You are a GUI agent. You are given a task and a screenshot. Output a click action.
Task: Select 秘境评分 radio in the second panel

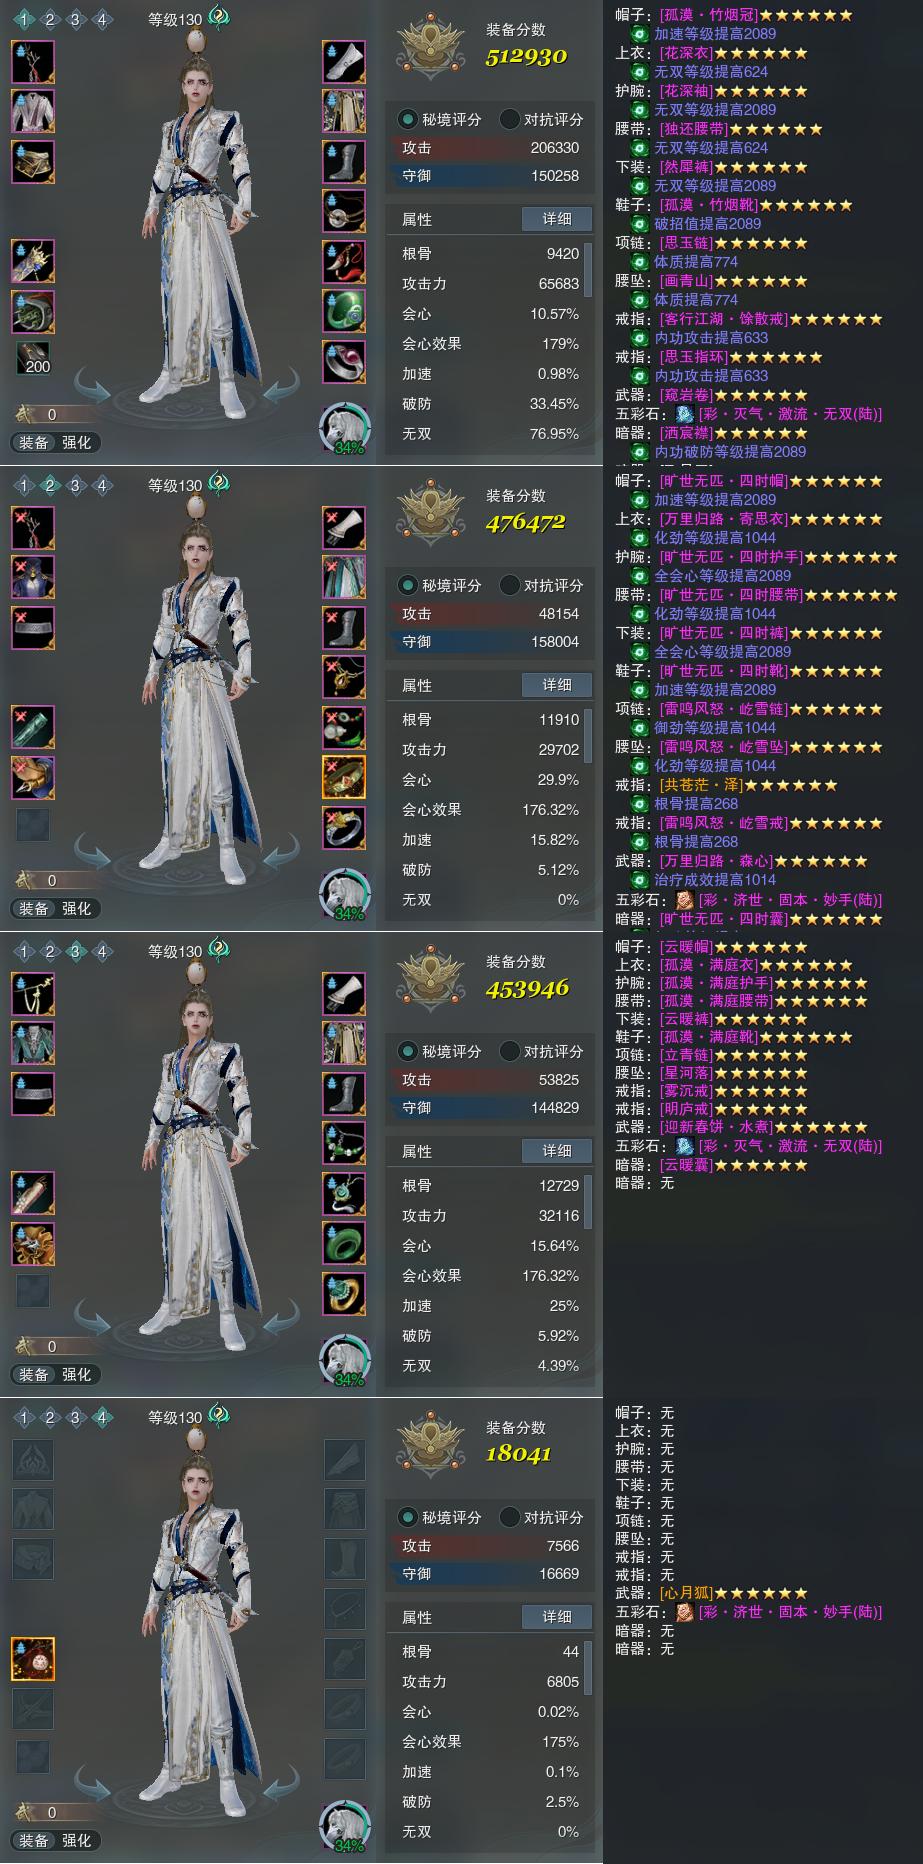[439, 585]
